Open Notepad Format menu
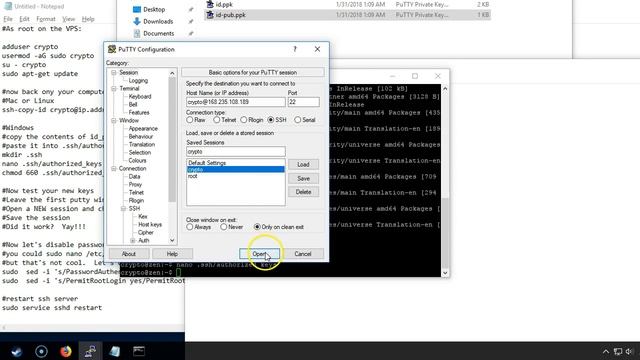The width and height of the screenshot is (640, 360). [46, 19]
